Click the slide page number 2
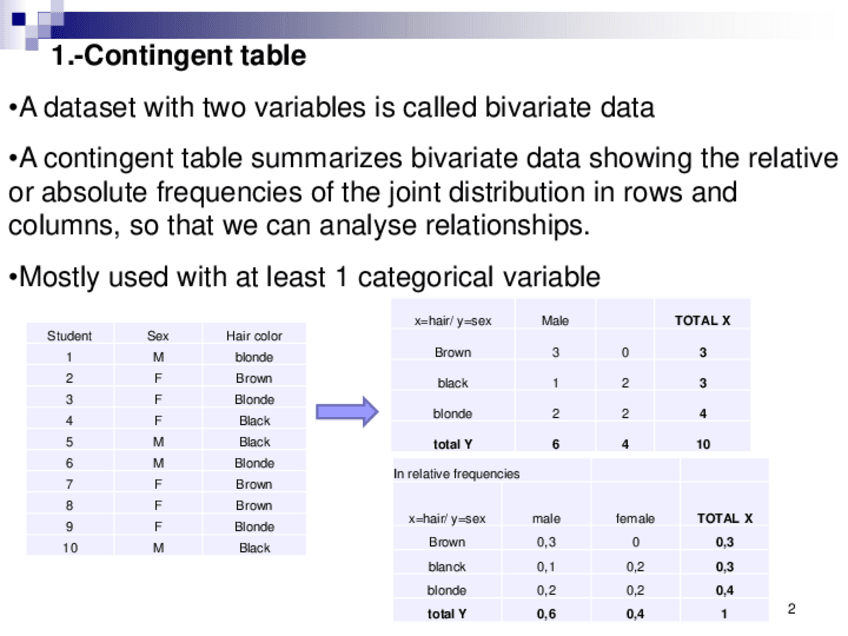Image resolution: width=848 pixels, height=636 pixels. (791, 609)
